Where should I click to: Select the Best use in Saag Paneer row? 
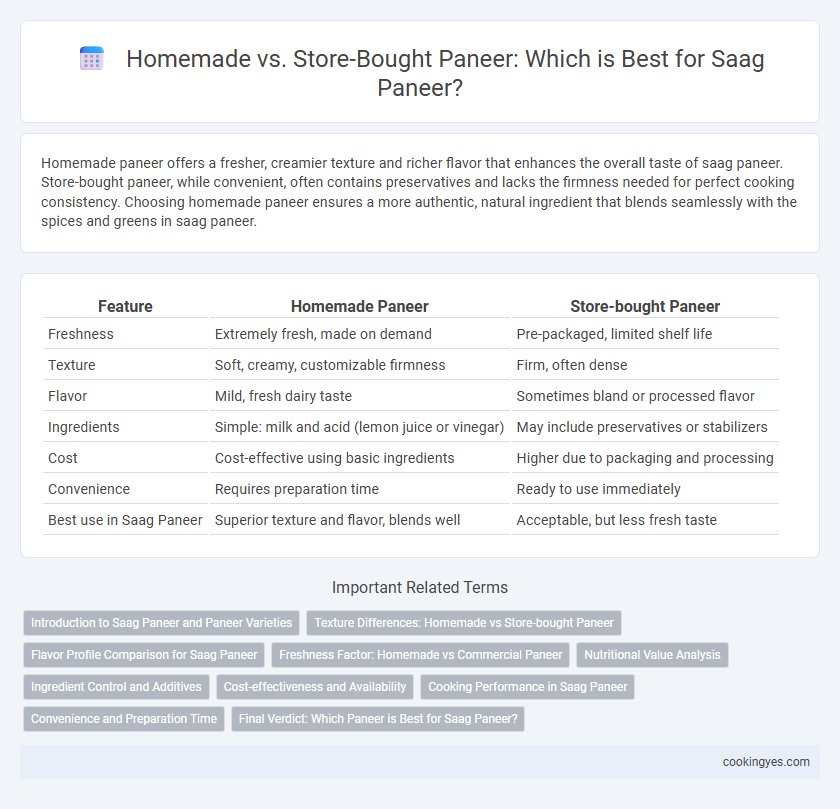(x=411, y=520)
